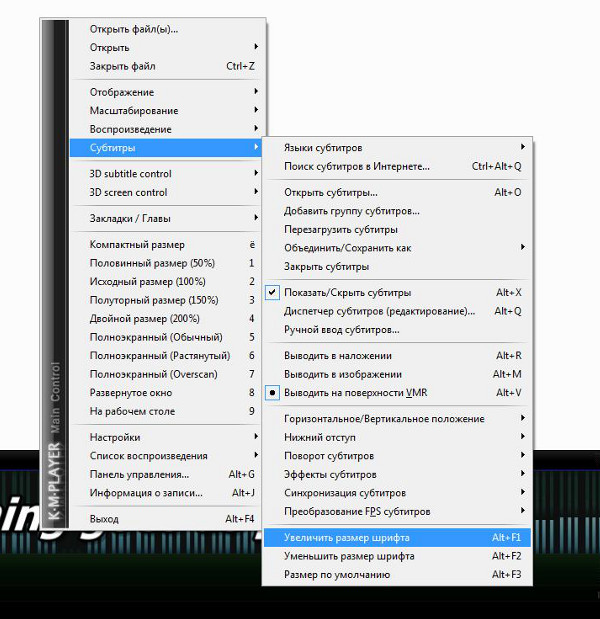Open Нижний отступ submenu
The height and width of the screenshot is (619, 600).
(x=397, y=437)
